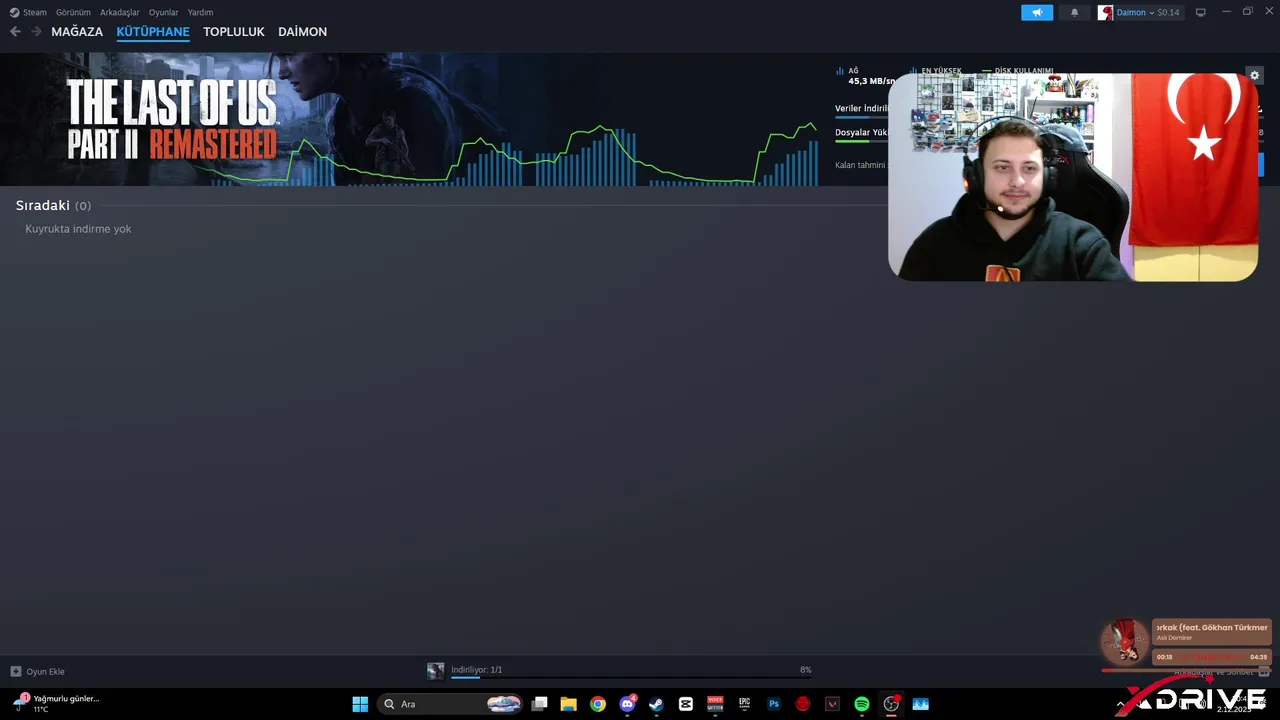This screenshot has width=1280, height=720.
Task: Open download settings gear icon
Action: click(1255, 75)
